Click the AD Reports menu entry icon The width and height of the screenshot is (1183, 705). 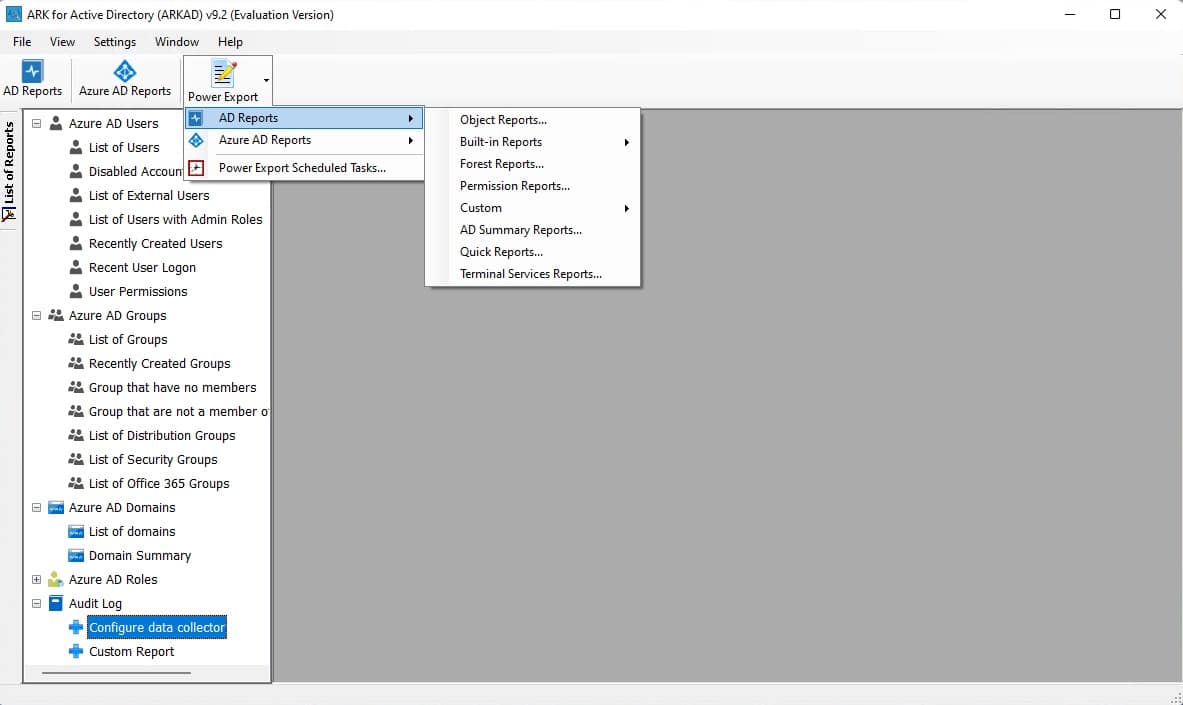[195, 118]
